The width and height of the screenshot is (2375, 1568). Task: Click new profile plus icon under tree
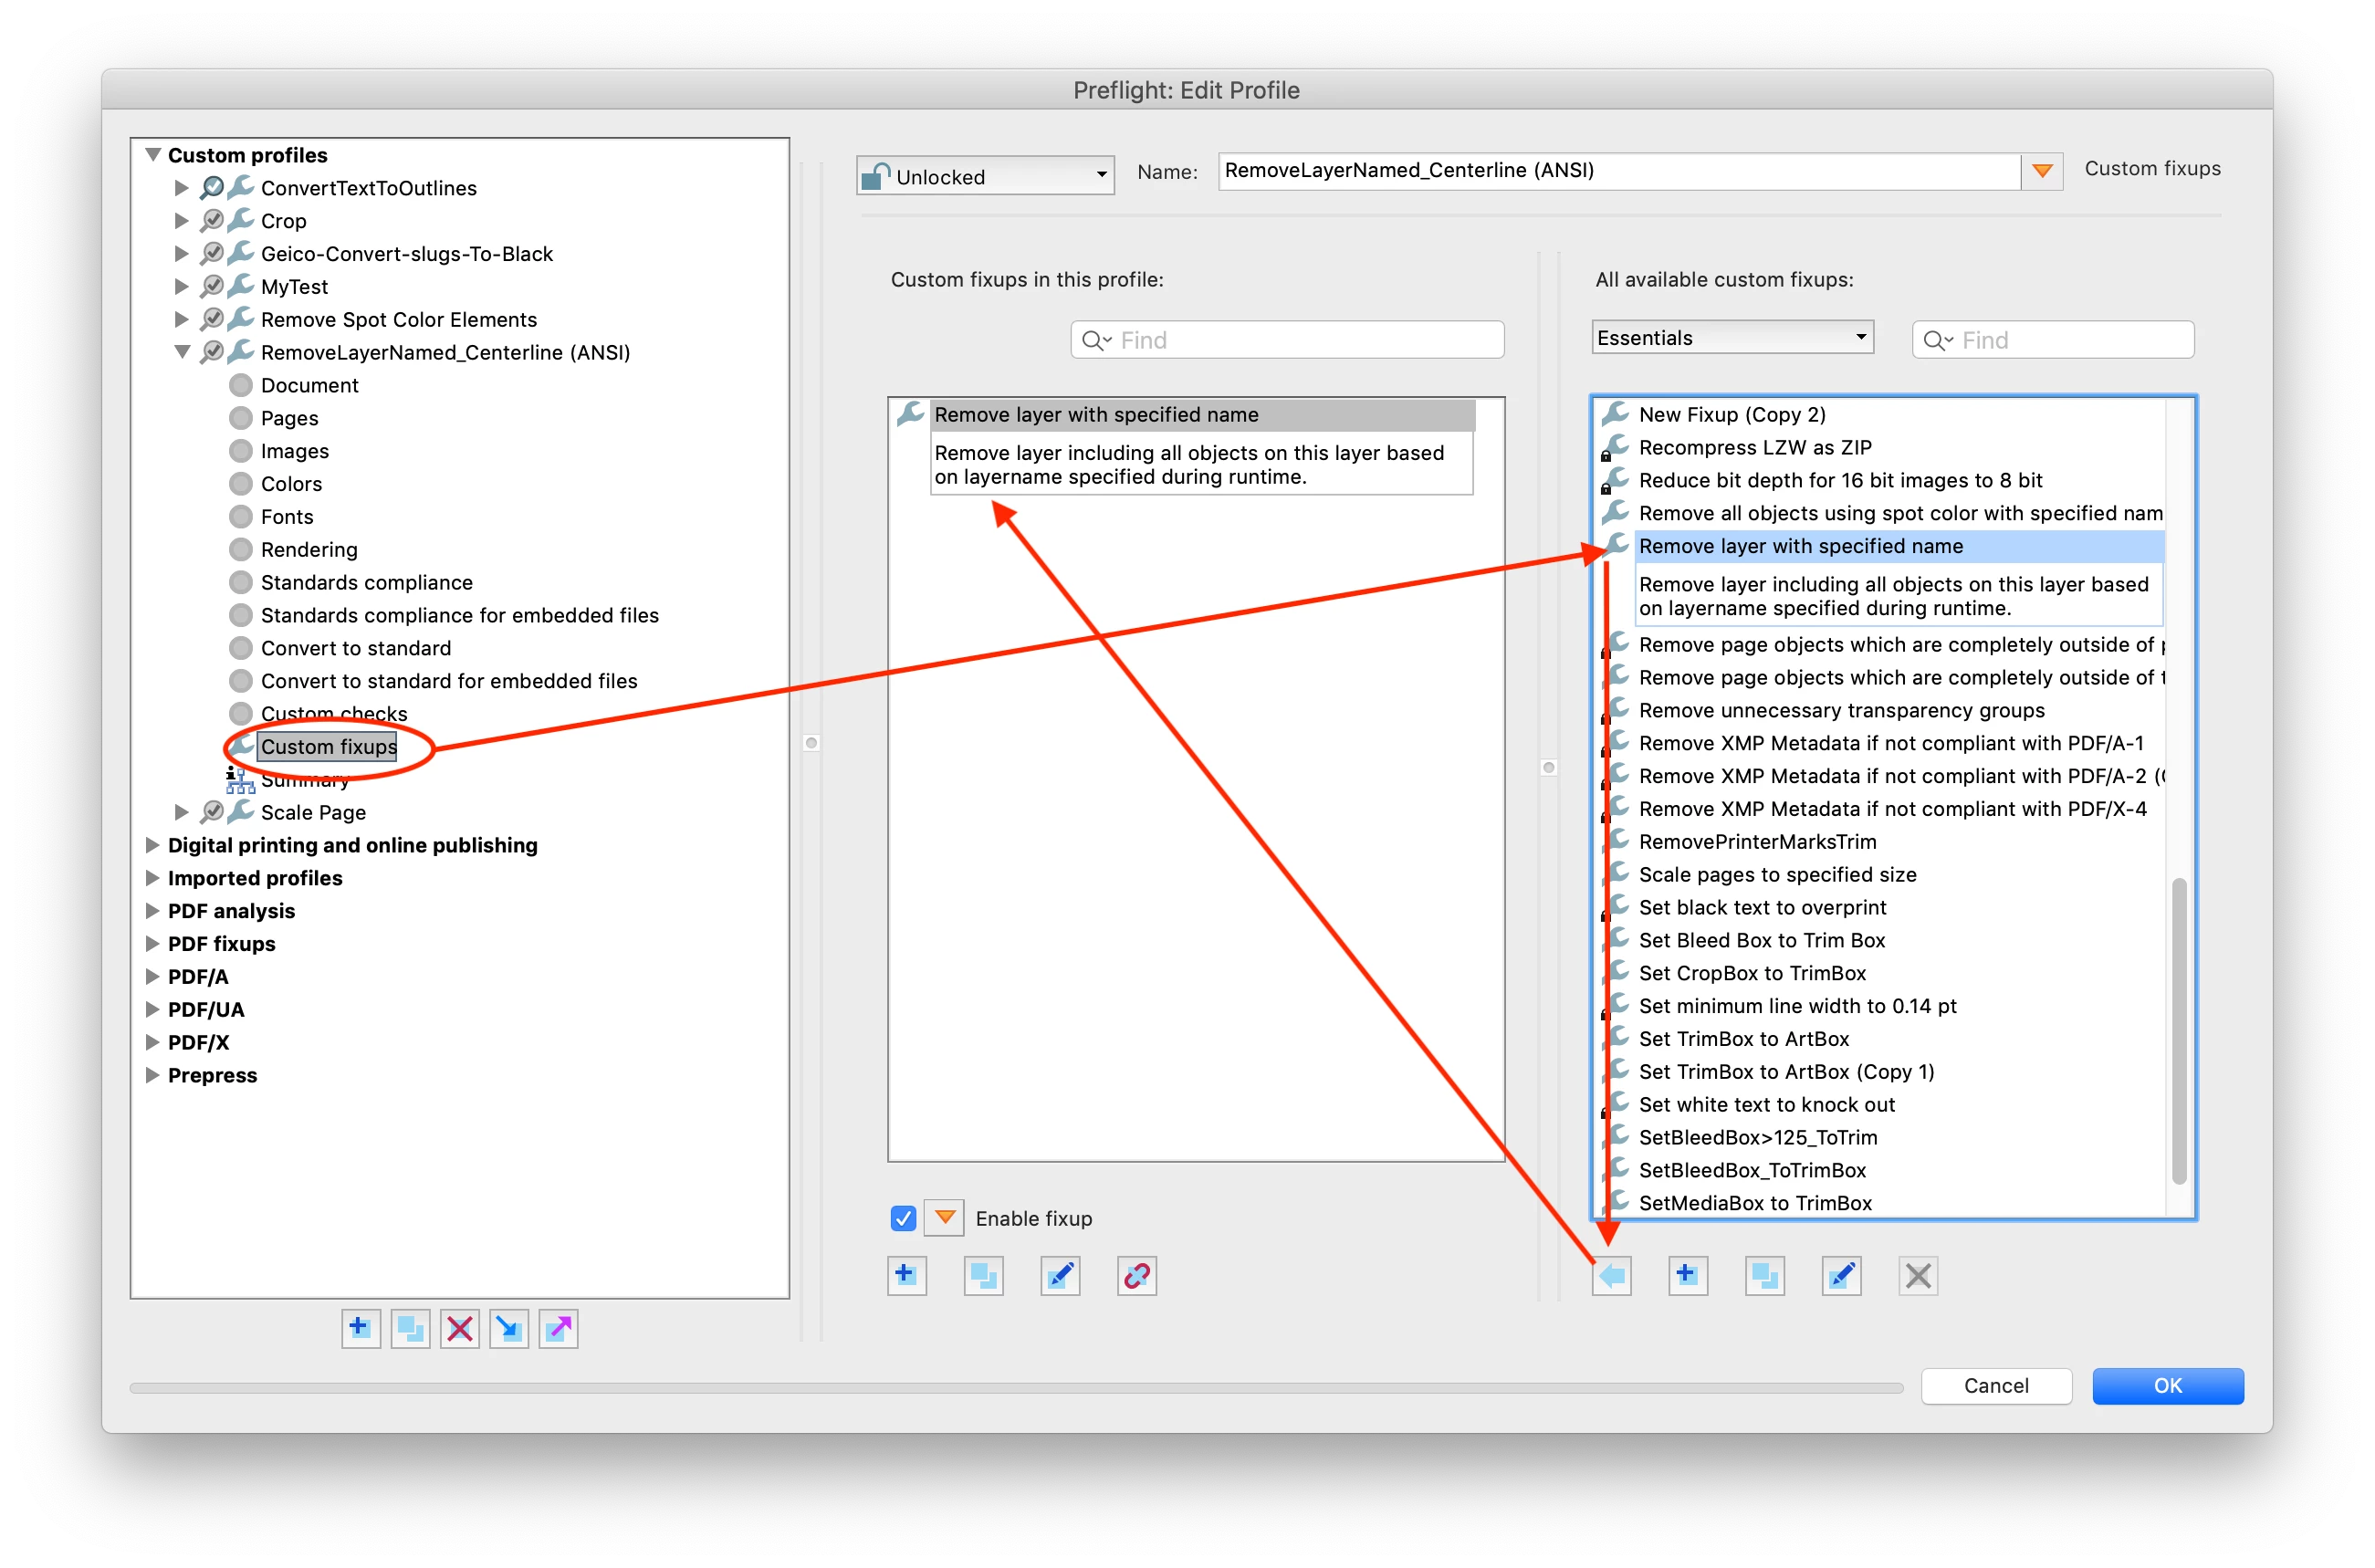(x=360, y=1328)
